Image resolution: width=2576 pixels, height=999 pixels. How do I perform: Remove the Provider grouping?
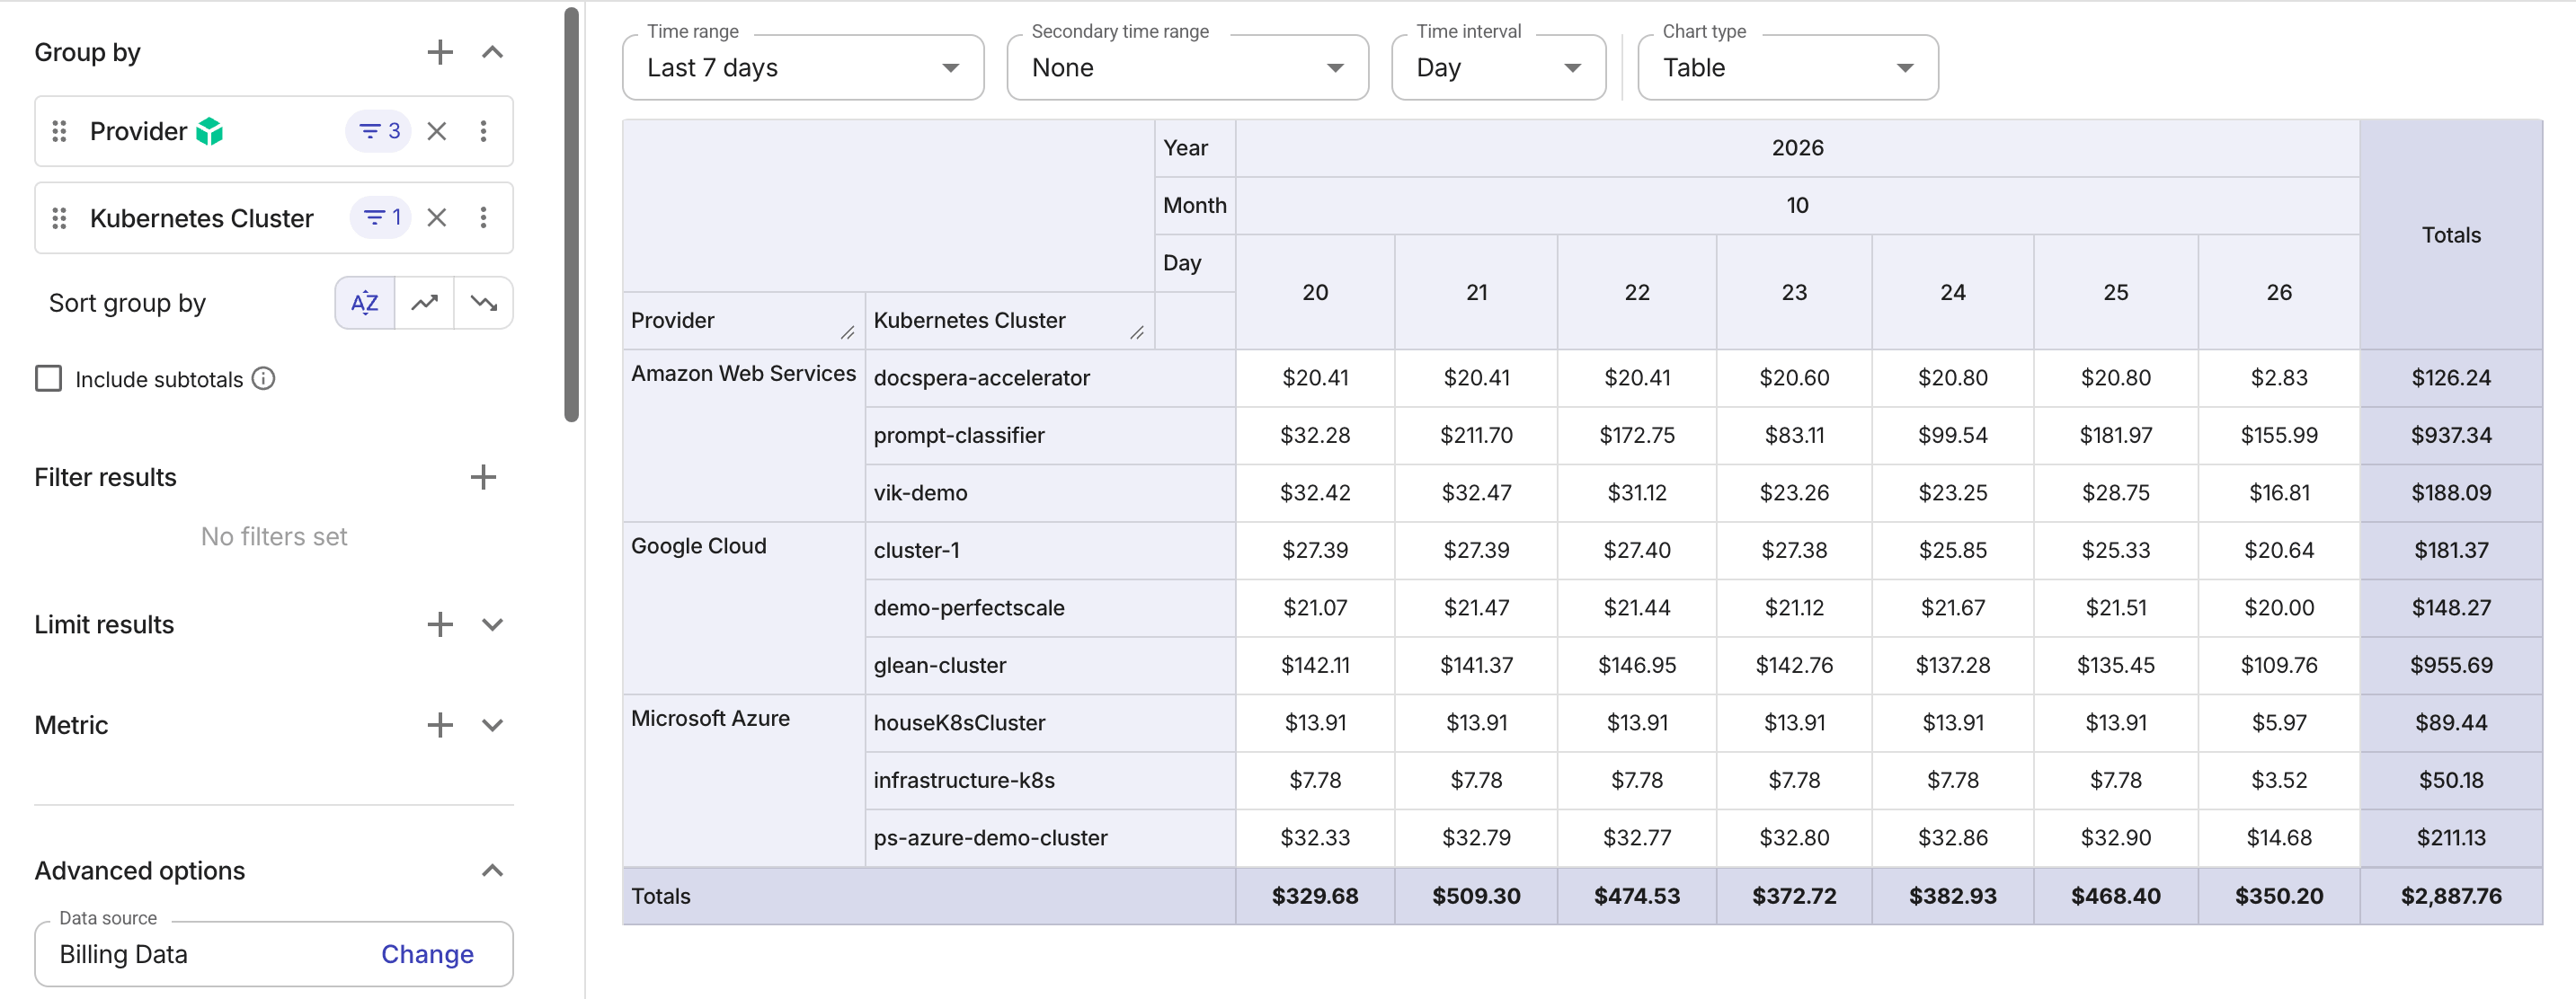point(437,131)
